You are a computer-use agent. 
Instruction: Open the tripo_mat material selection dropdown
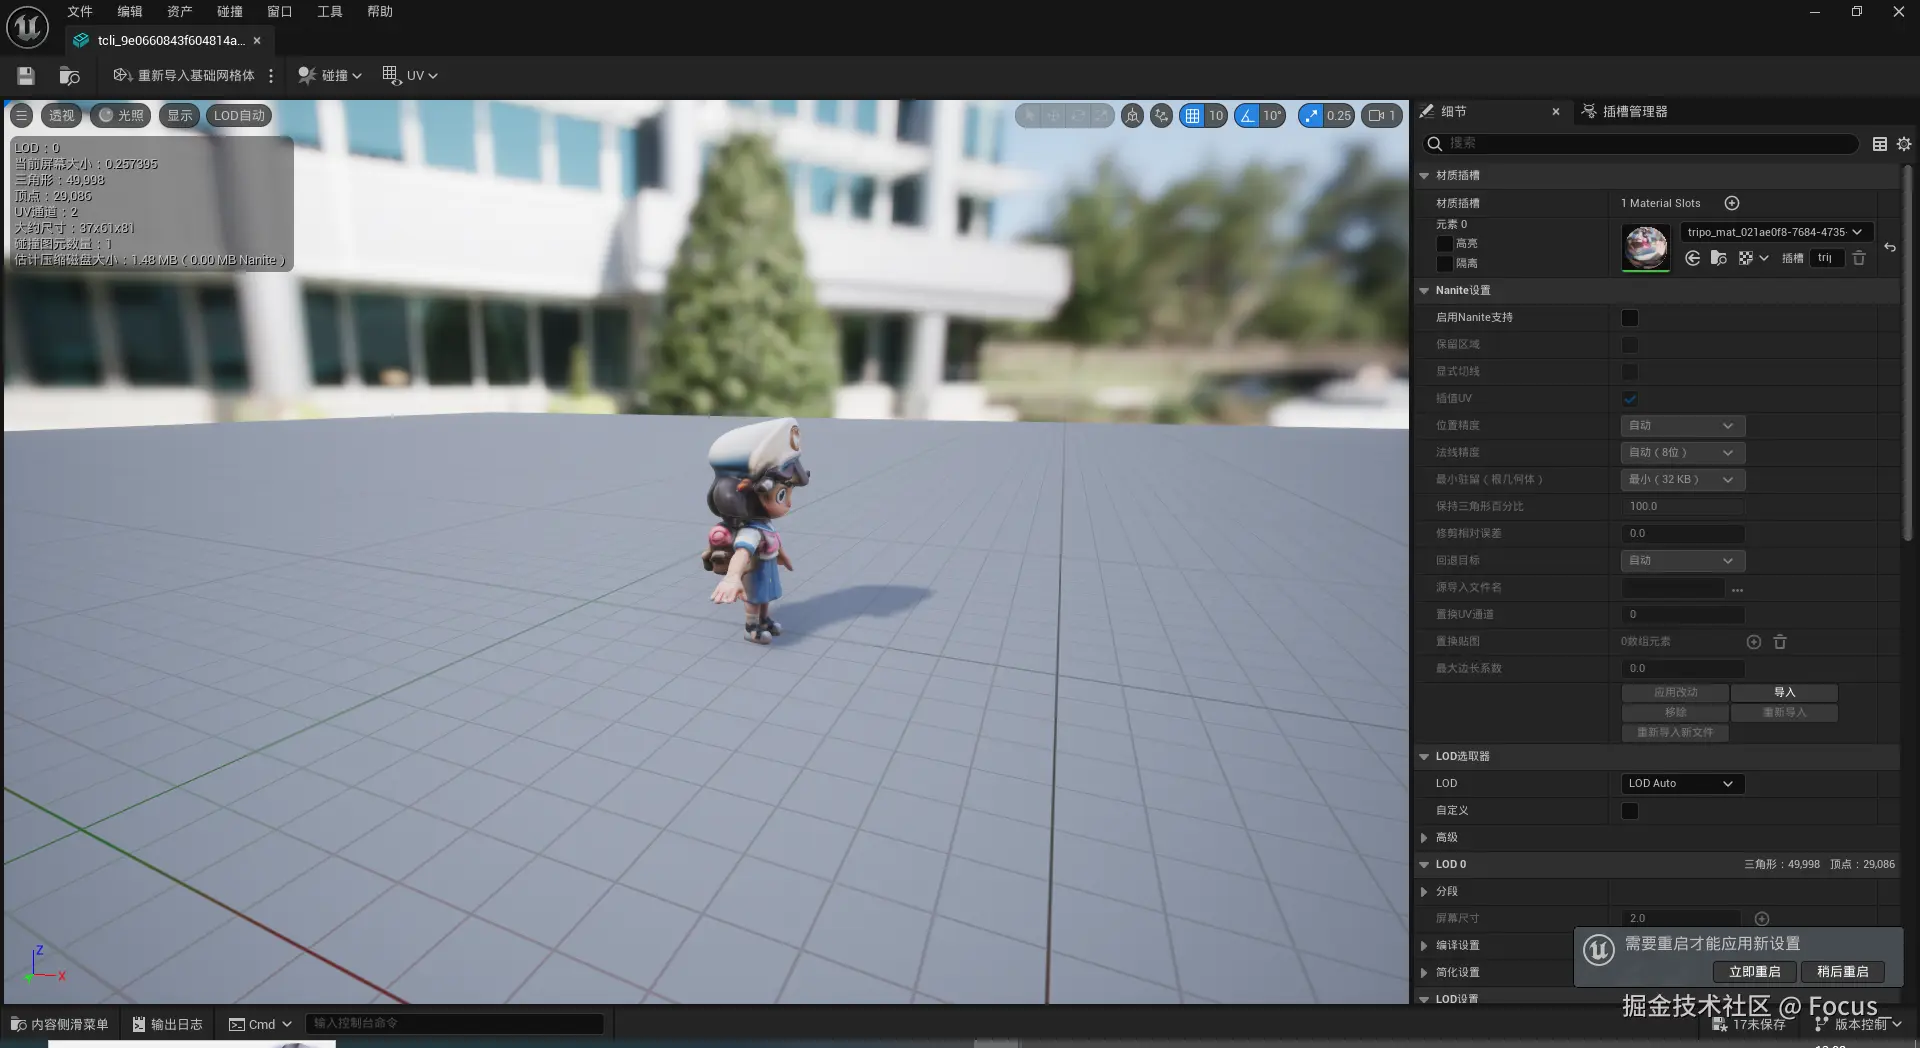point(1776,232)
